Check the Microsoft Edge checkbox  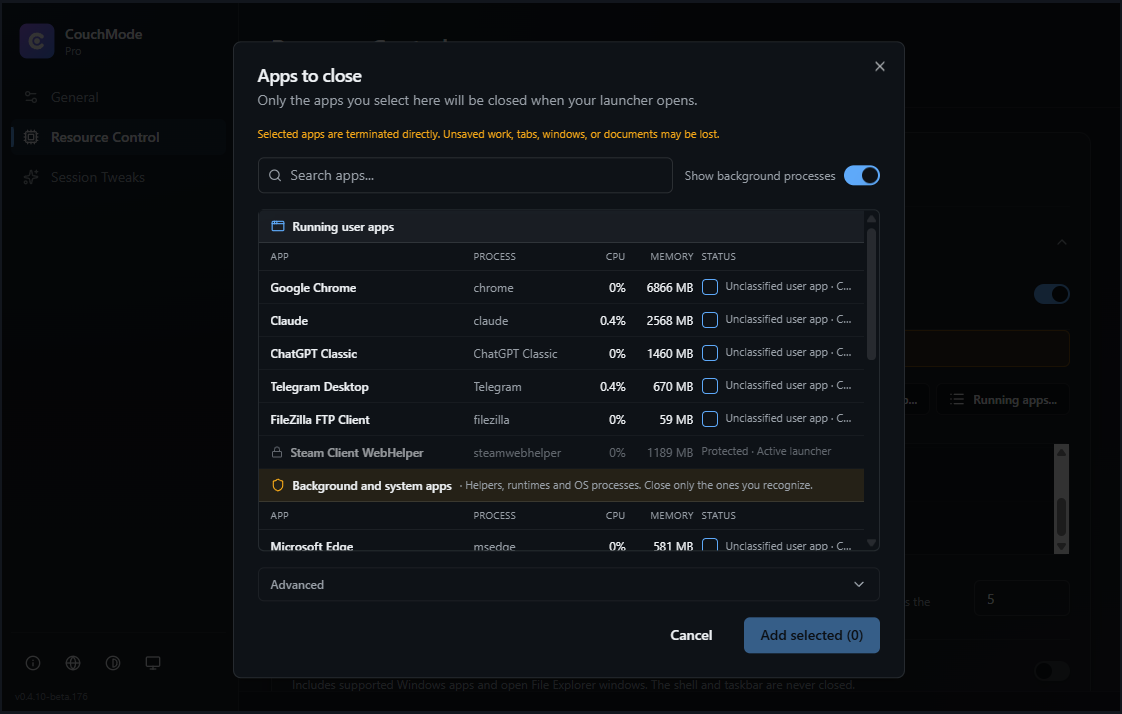(x=710, y=544)
